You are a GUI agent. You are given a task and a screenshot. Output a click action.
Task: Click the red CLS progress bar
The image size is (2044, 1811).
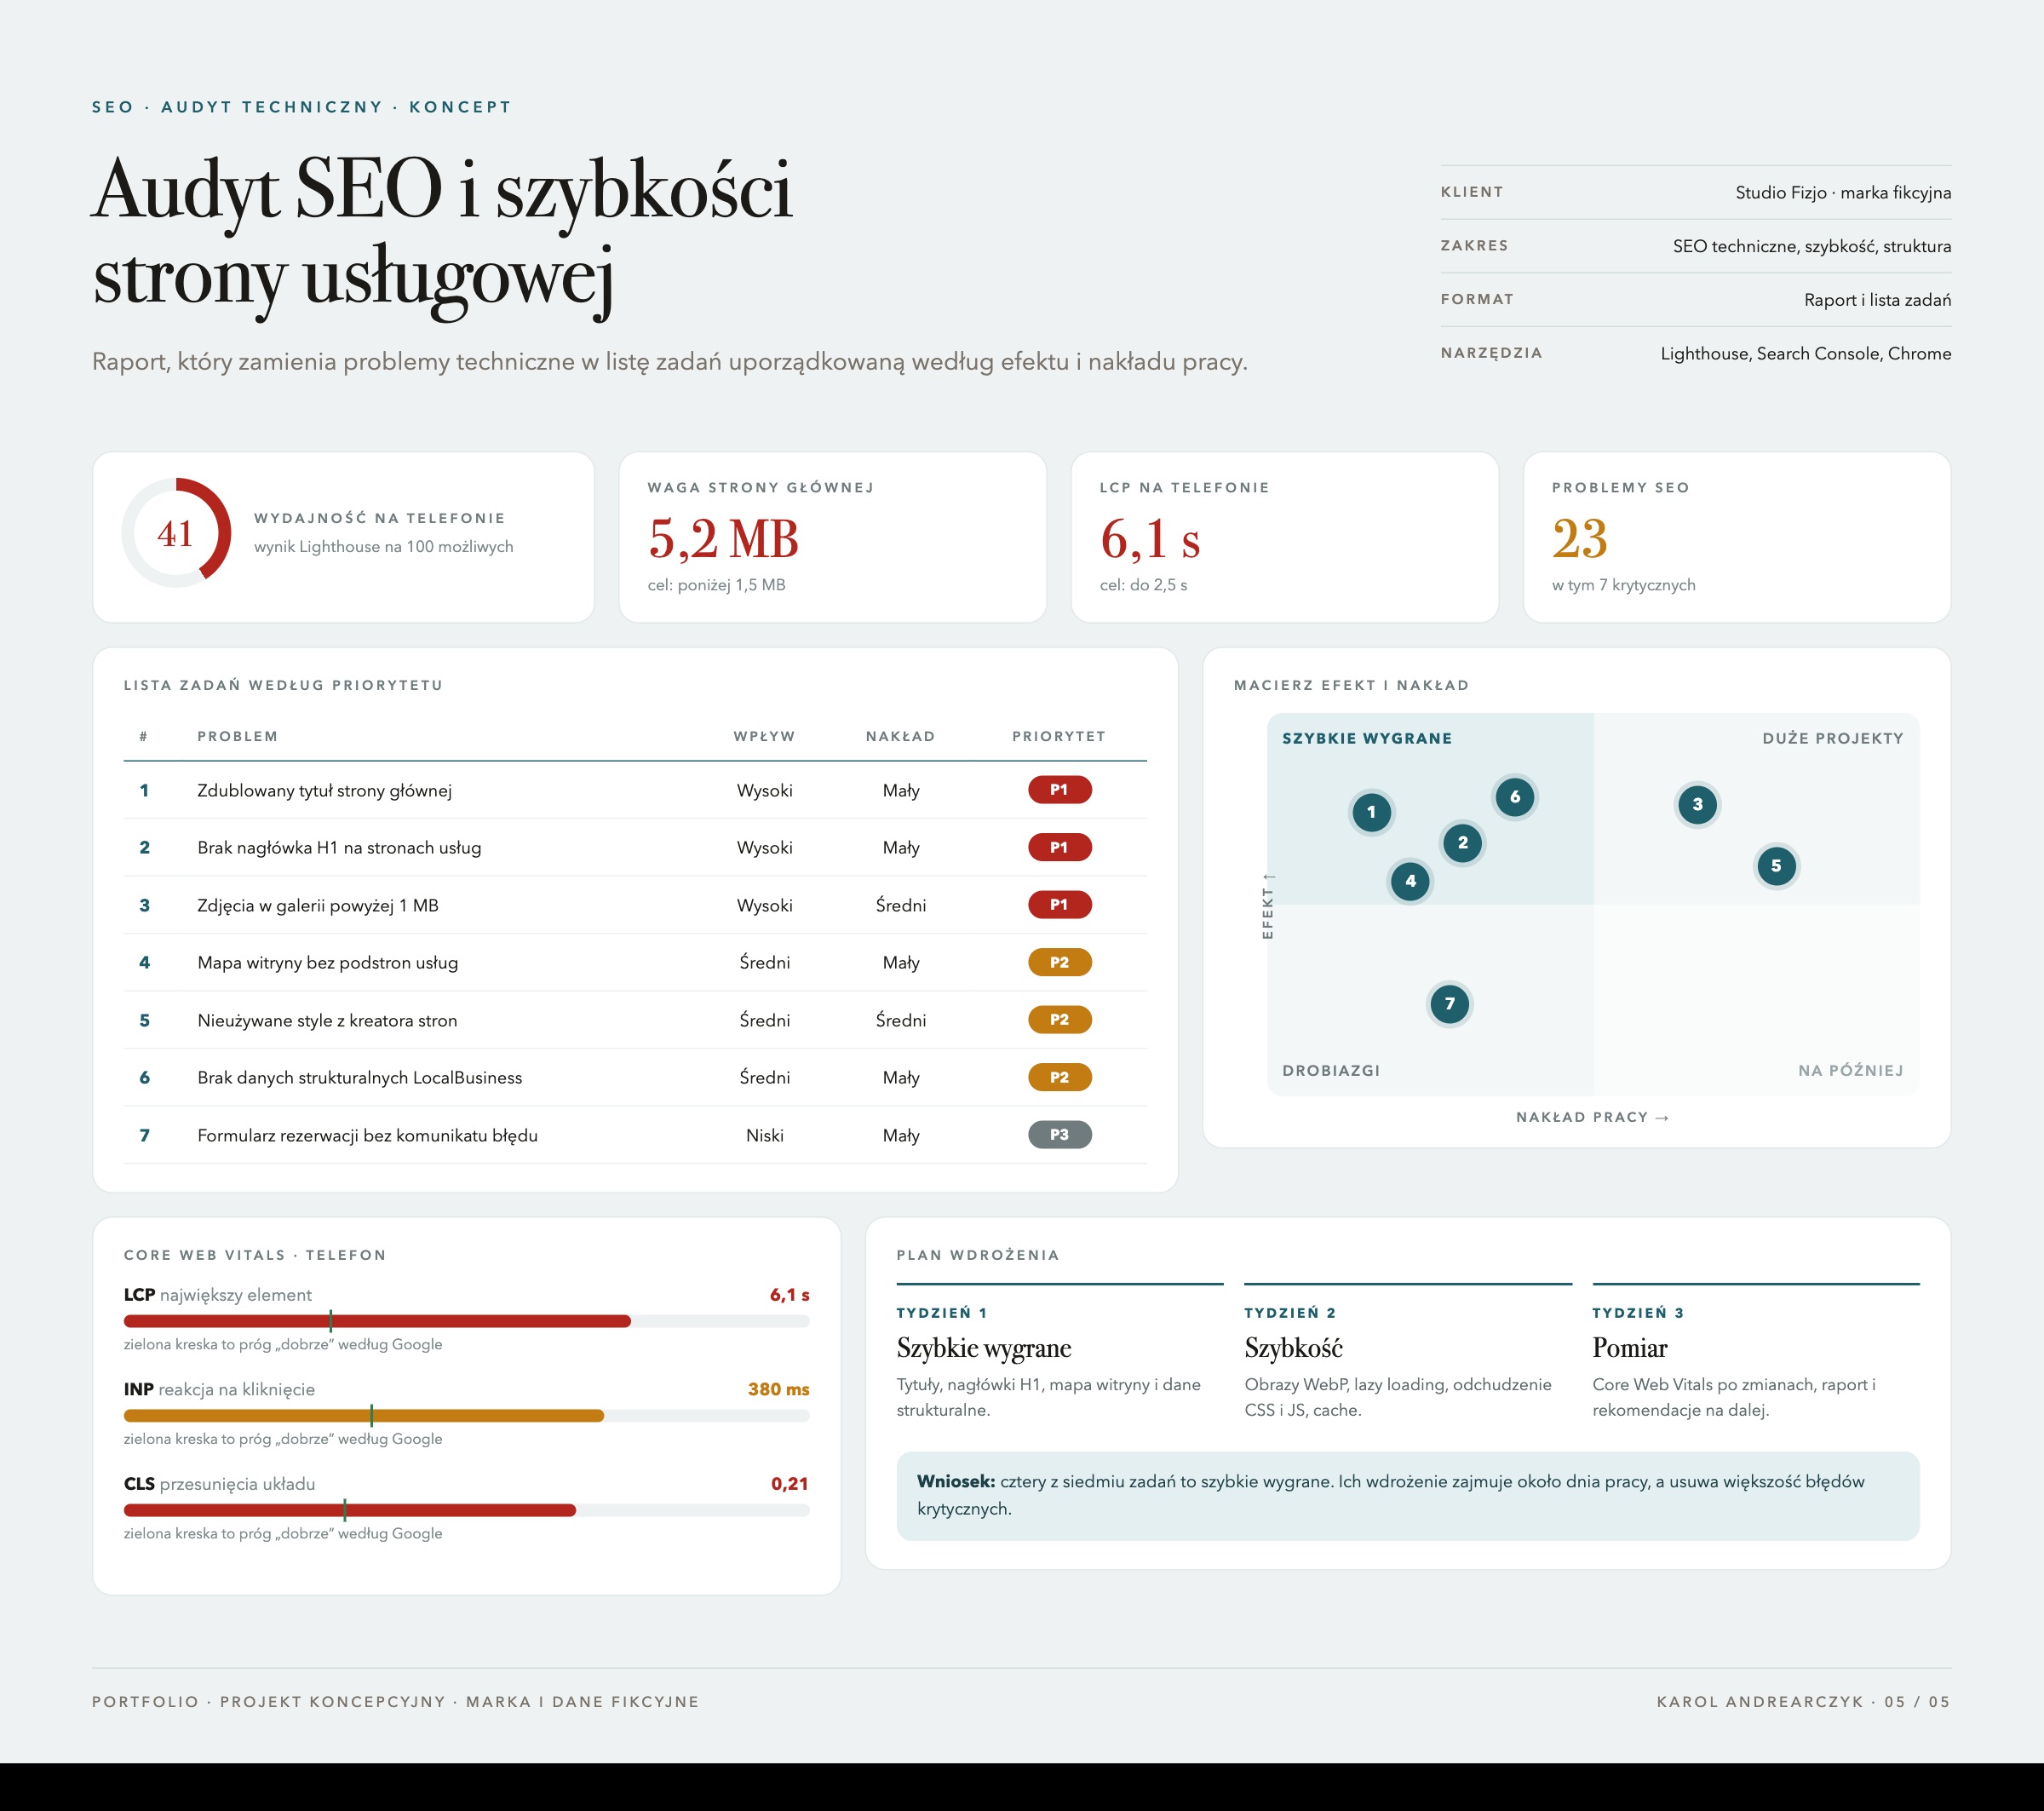point(350,1510)
